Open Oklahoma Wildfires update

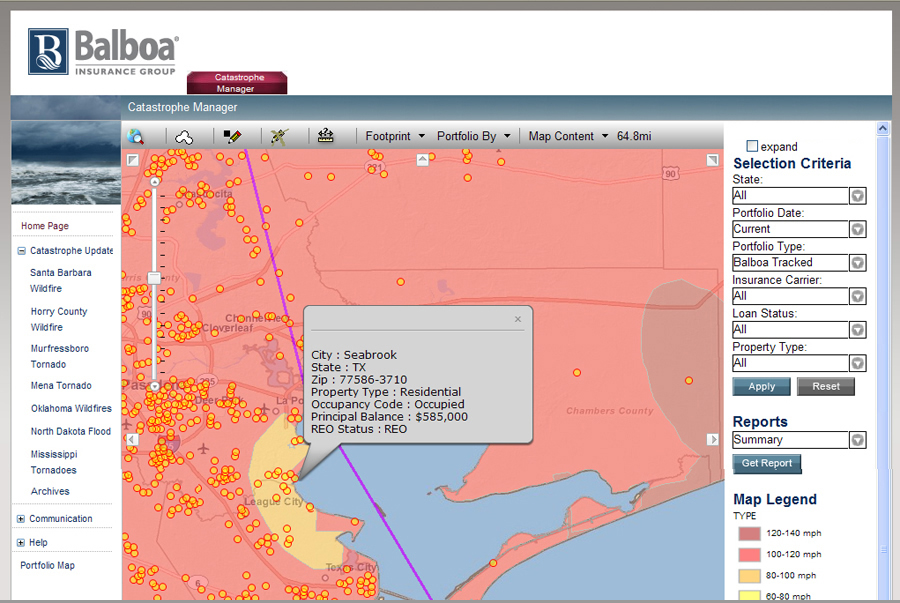[71, 409]
